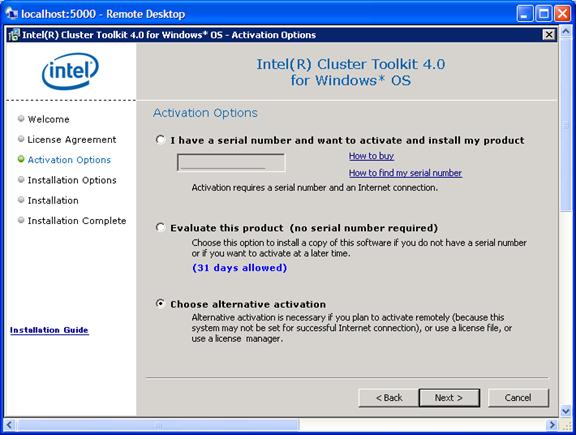576x435 pixels.
Task: Cancel the installation
Action: click(x=518, y=398)
